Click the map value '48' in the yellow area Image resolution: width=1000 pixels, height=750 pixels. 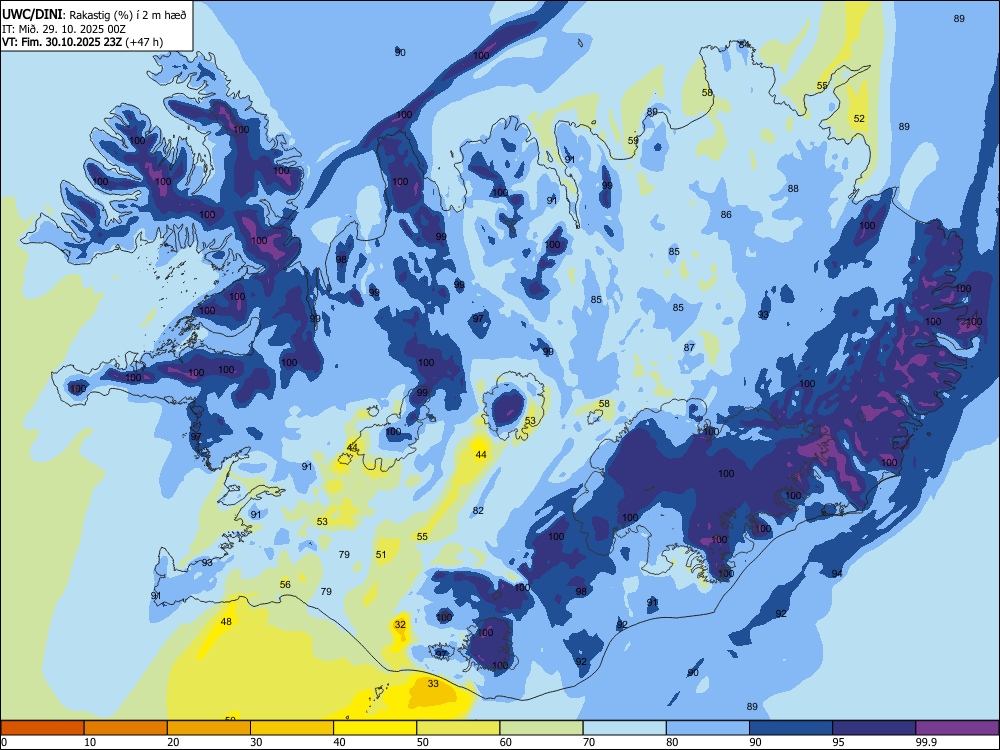point(226,621)
